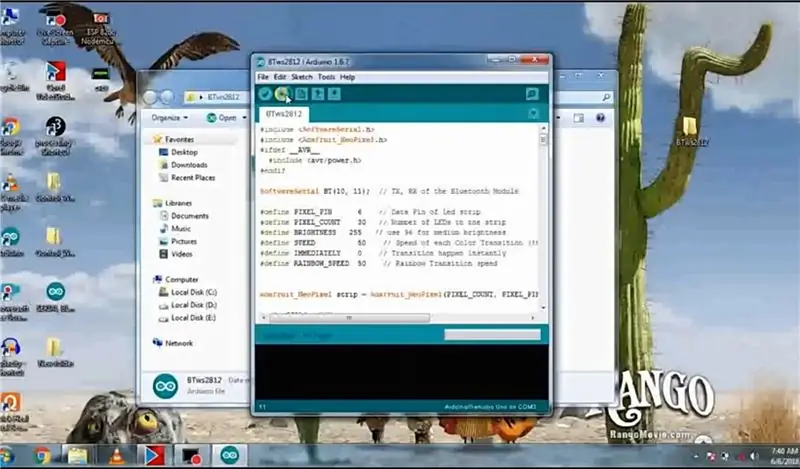
Task: Open the tab options dropdown in Arduino
Action: tap(534, 114)
